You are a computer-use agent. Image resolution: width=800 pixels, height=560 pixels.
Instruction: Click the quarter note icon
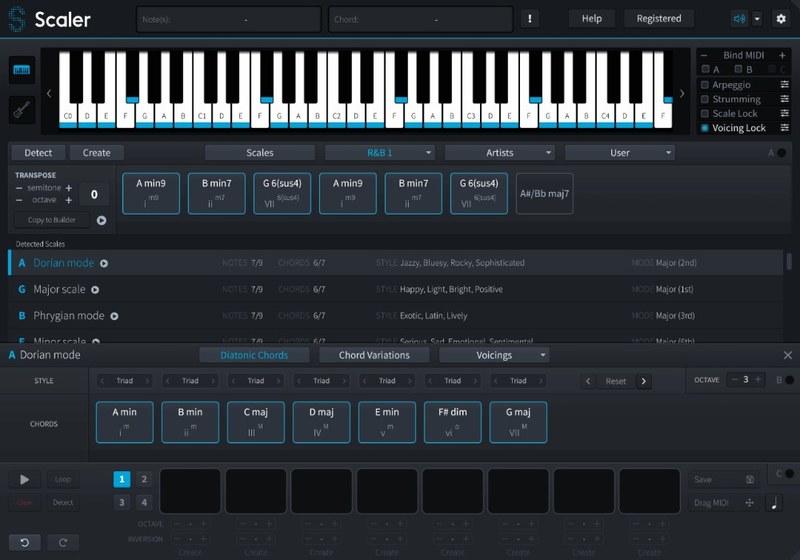pos(775,503)
